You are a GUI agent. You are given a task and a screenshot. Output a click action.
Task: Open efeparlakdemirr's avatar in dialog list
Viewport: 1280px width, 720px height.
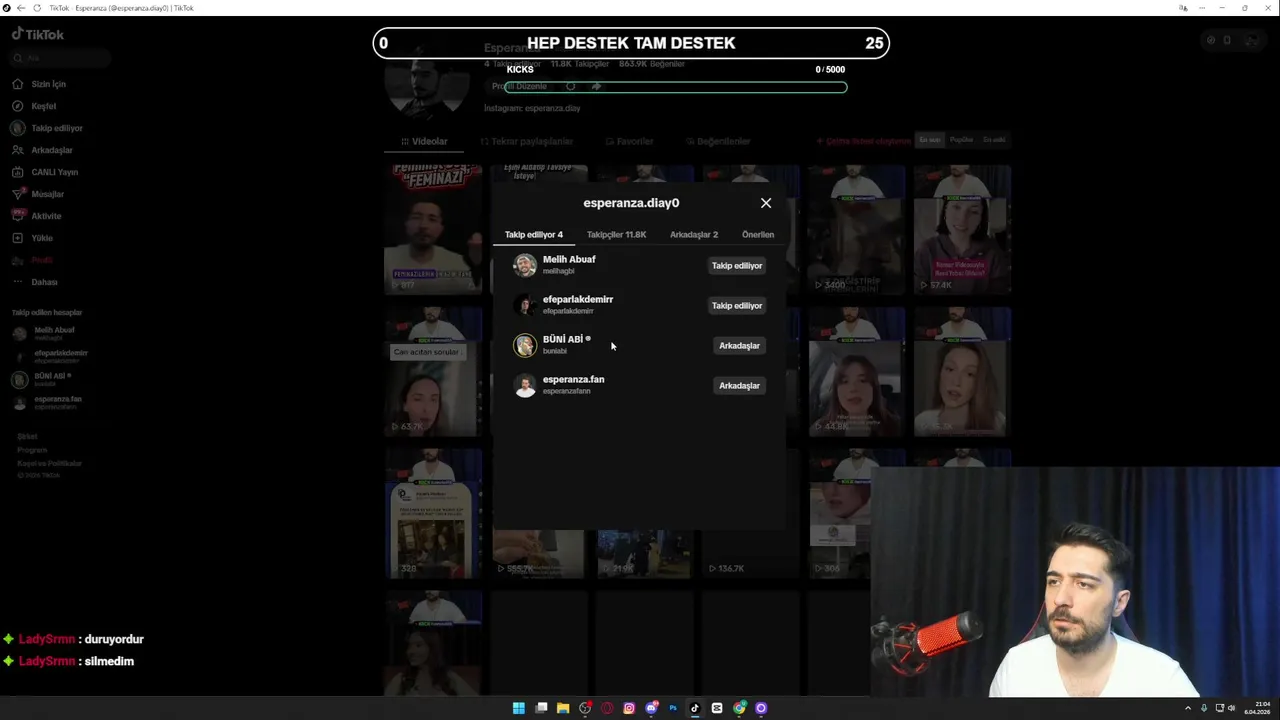525,305
